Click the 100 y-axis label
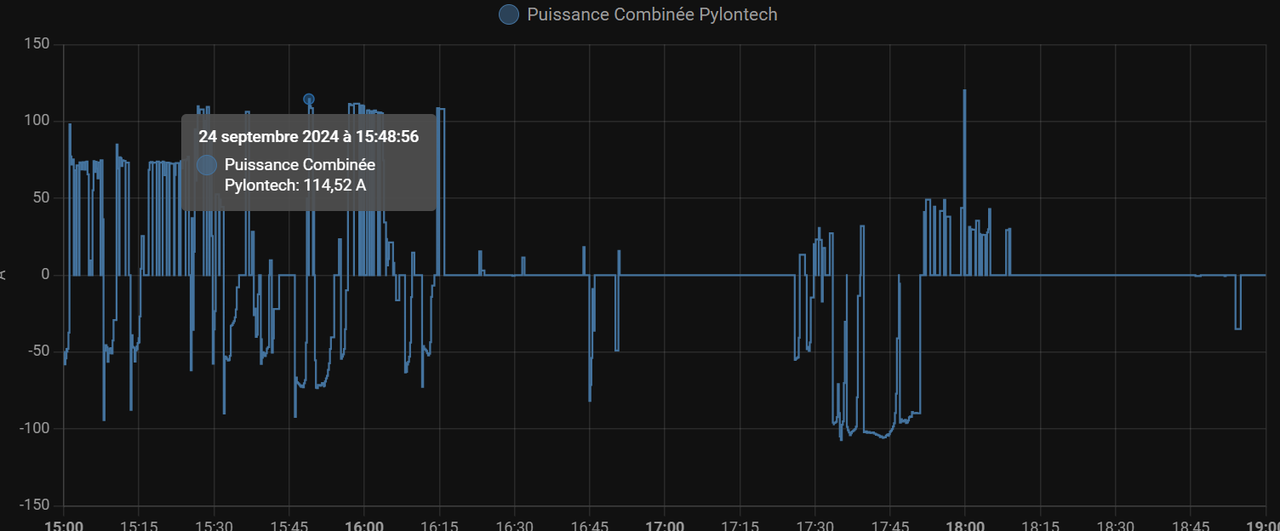The height and width of the screenshot is (531, 1280). (x=37, y=121)
